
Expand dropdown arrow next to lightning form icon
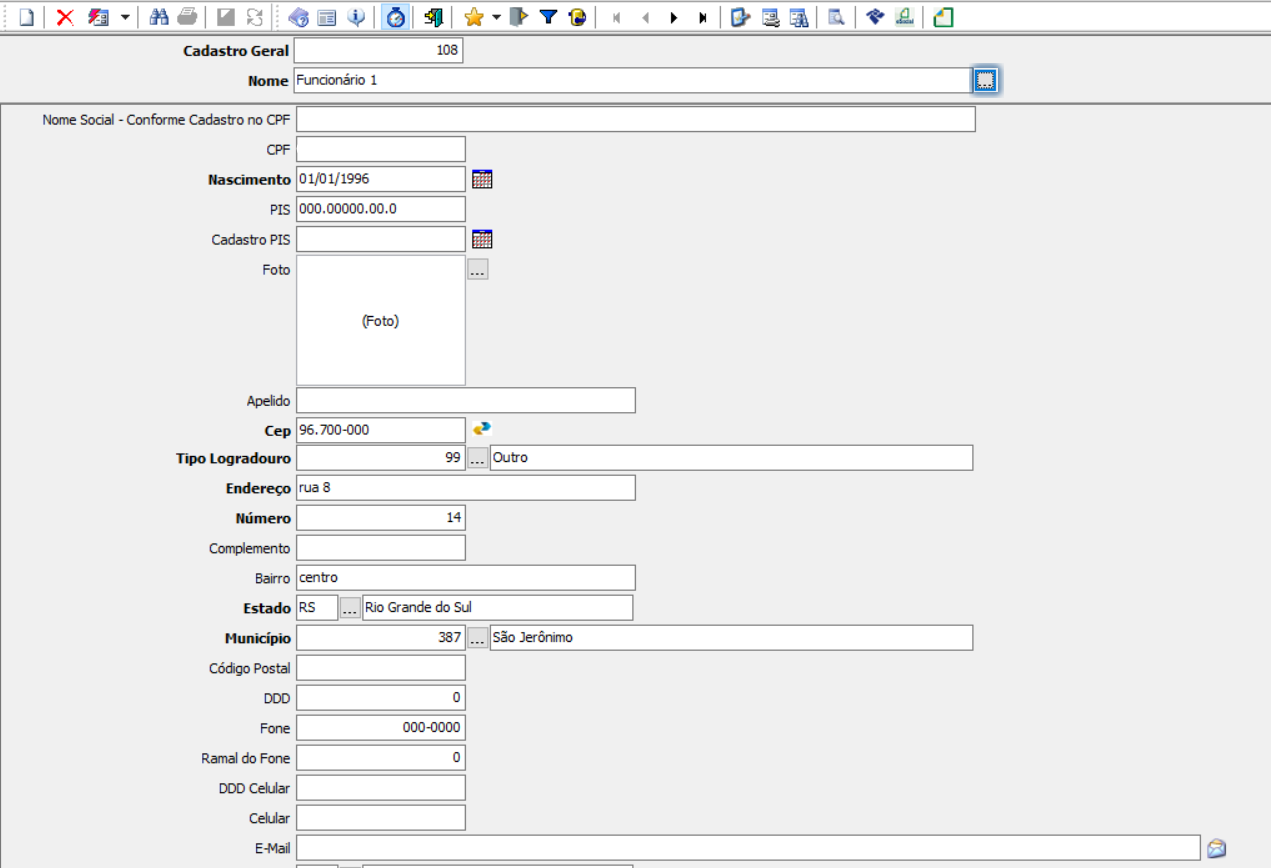pos(124,17)
